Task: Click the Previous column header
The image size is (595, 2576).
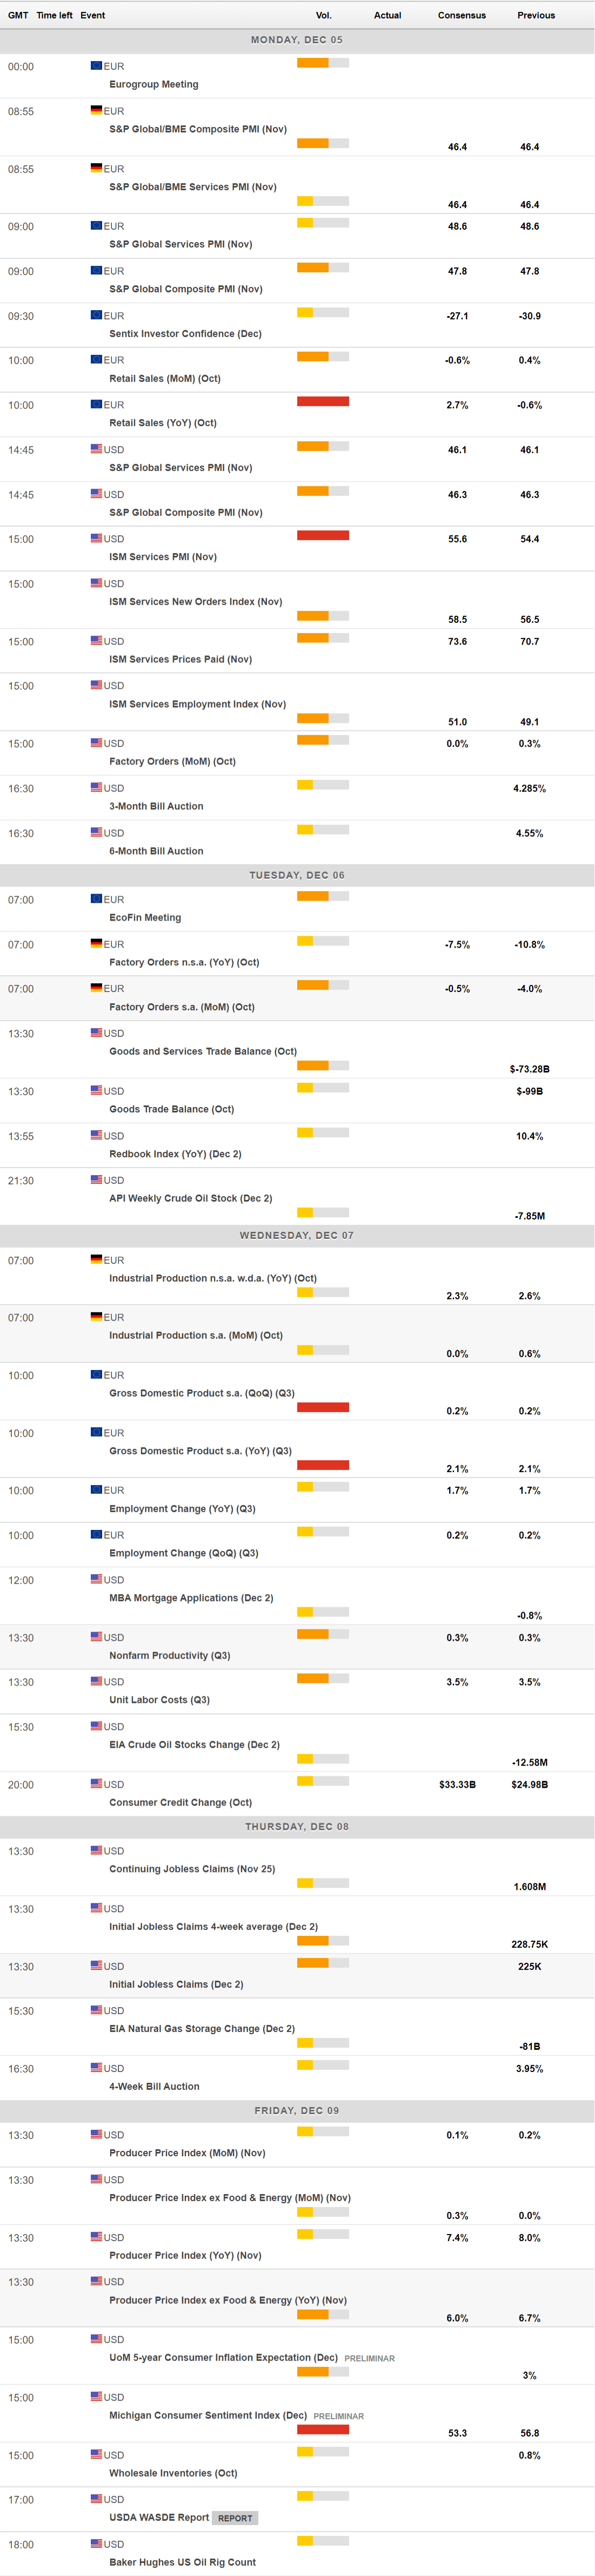Action: [536, 15]
